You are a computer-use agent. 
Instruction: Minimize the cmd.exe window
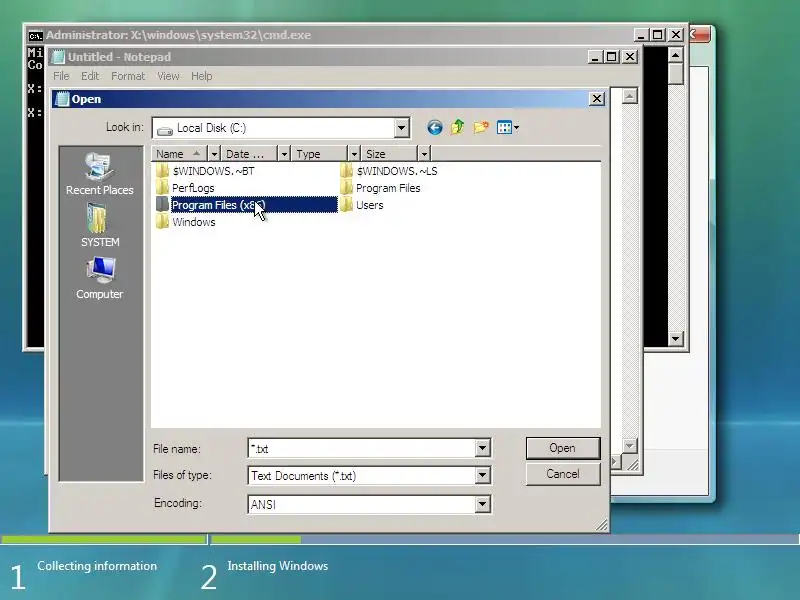pos(641,35)
